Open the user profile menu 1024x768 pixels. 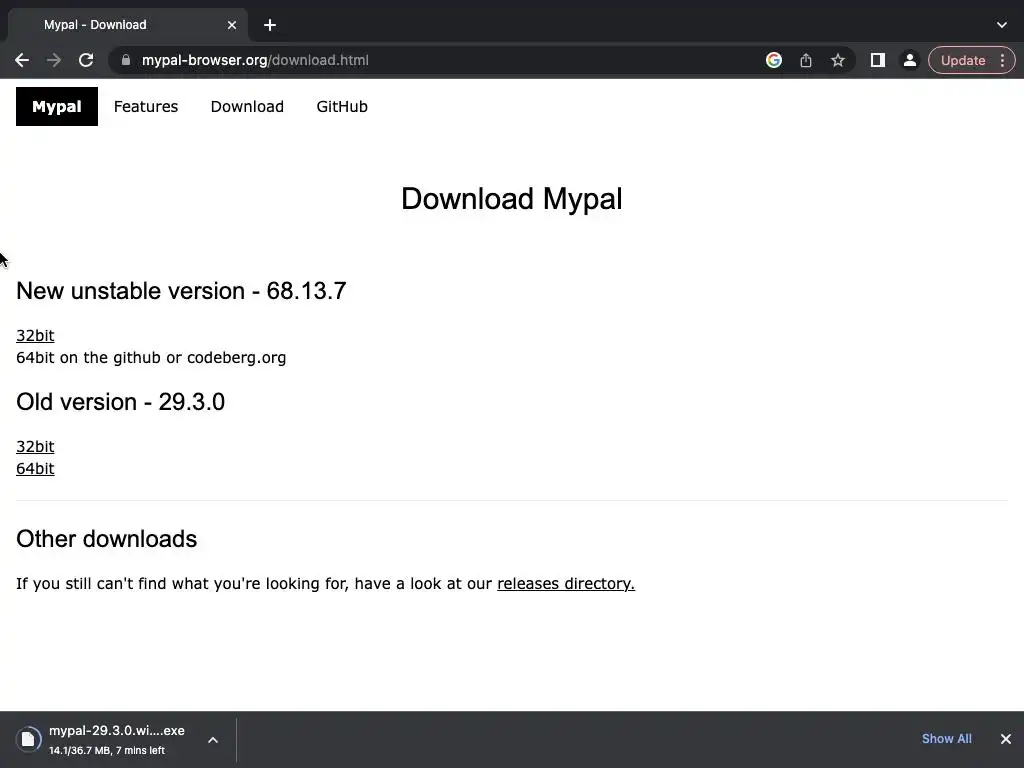click(x=910, y=60)
